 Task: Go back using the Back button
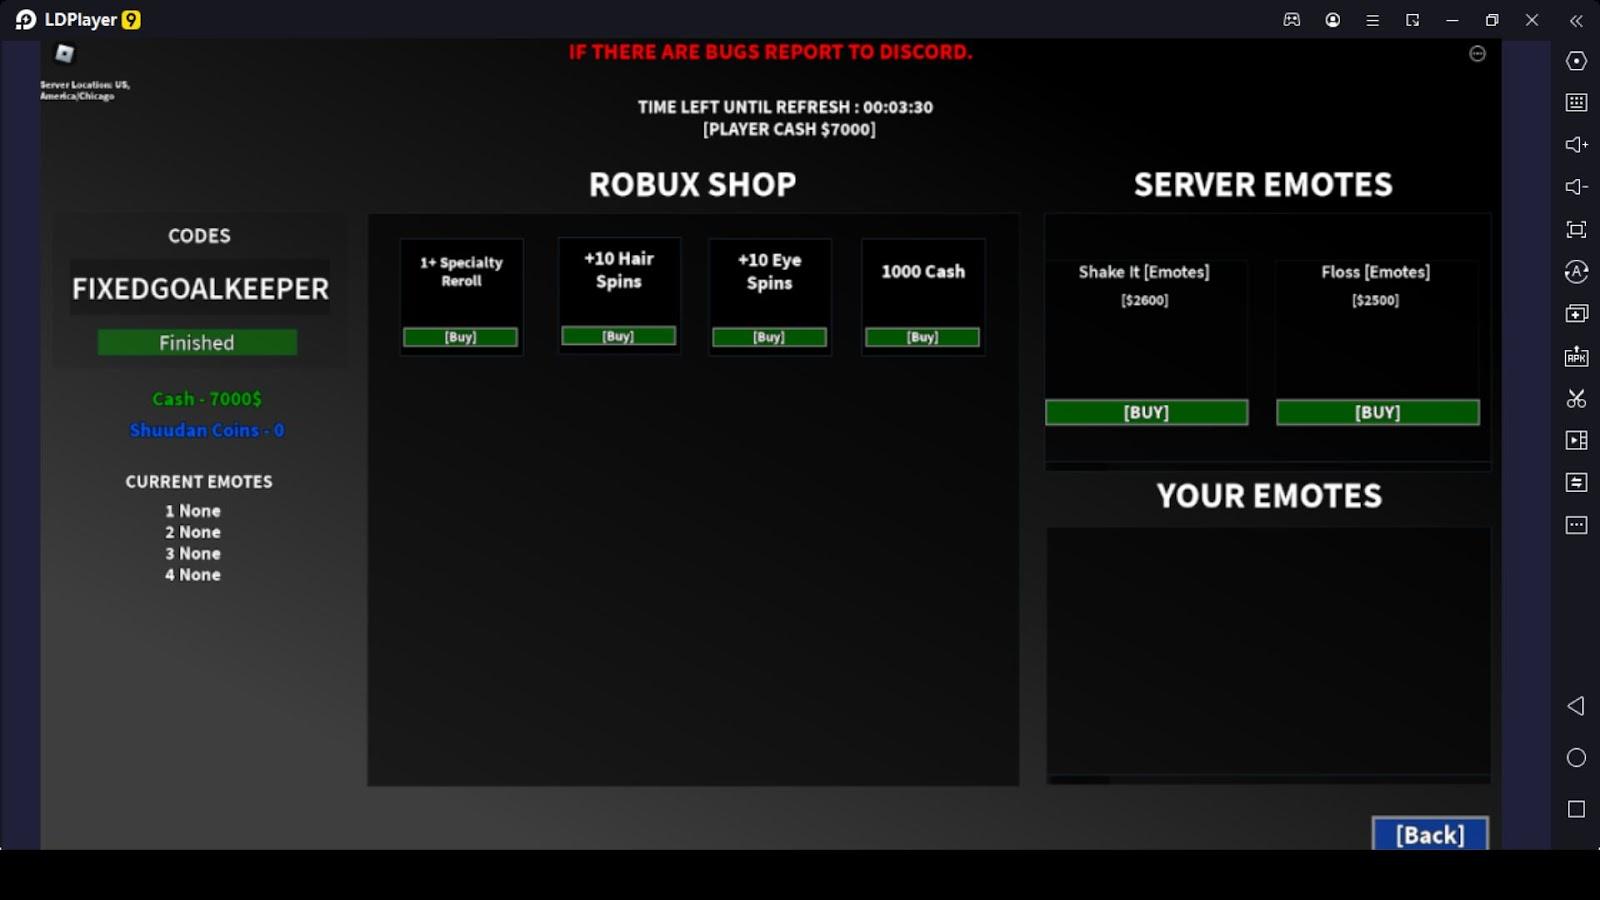tap(1430, 834)
